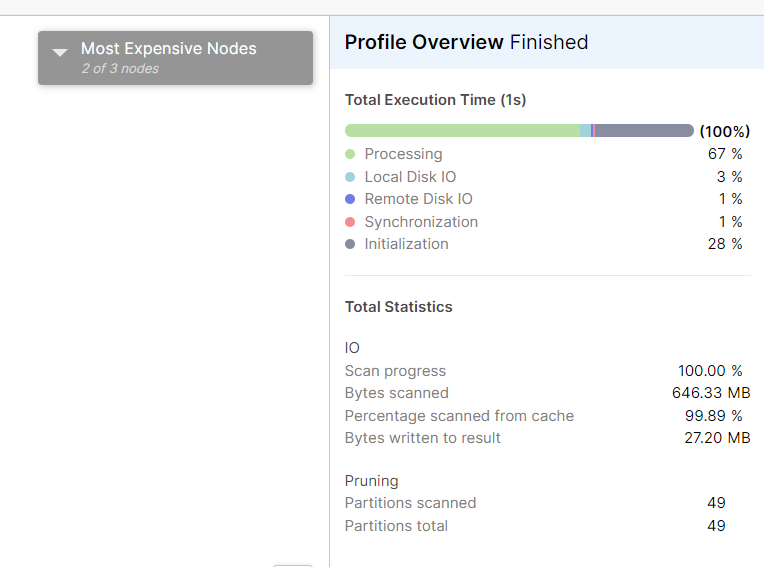Click the light-blue Local Disk segment in bar
The image size is (764, 567).
click(x=585, y=131)
